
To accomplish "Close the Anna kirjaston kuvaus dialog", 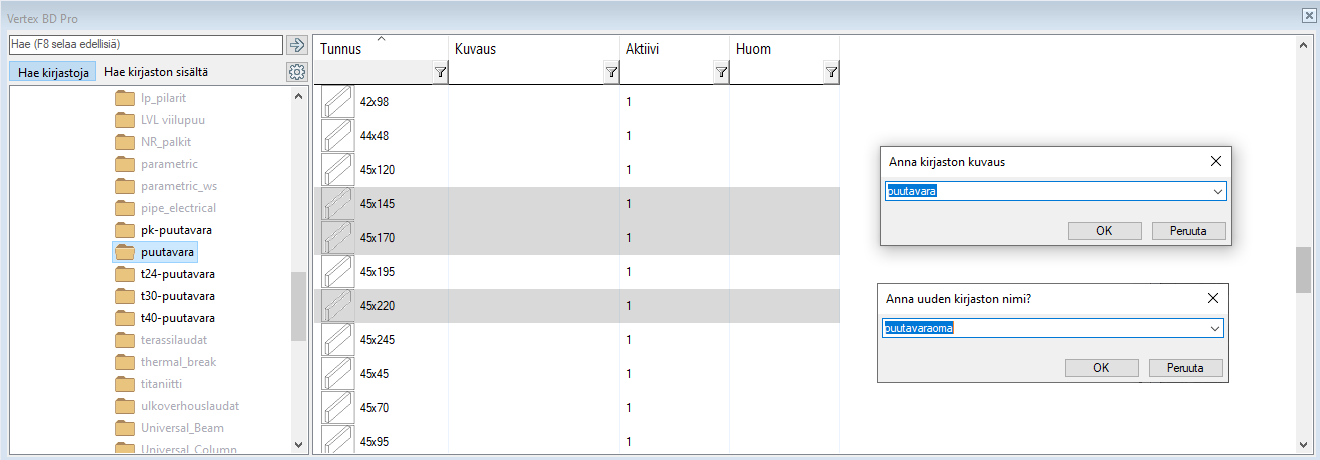I will (x=1216, y=161).
